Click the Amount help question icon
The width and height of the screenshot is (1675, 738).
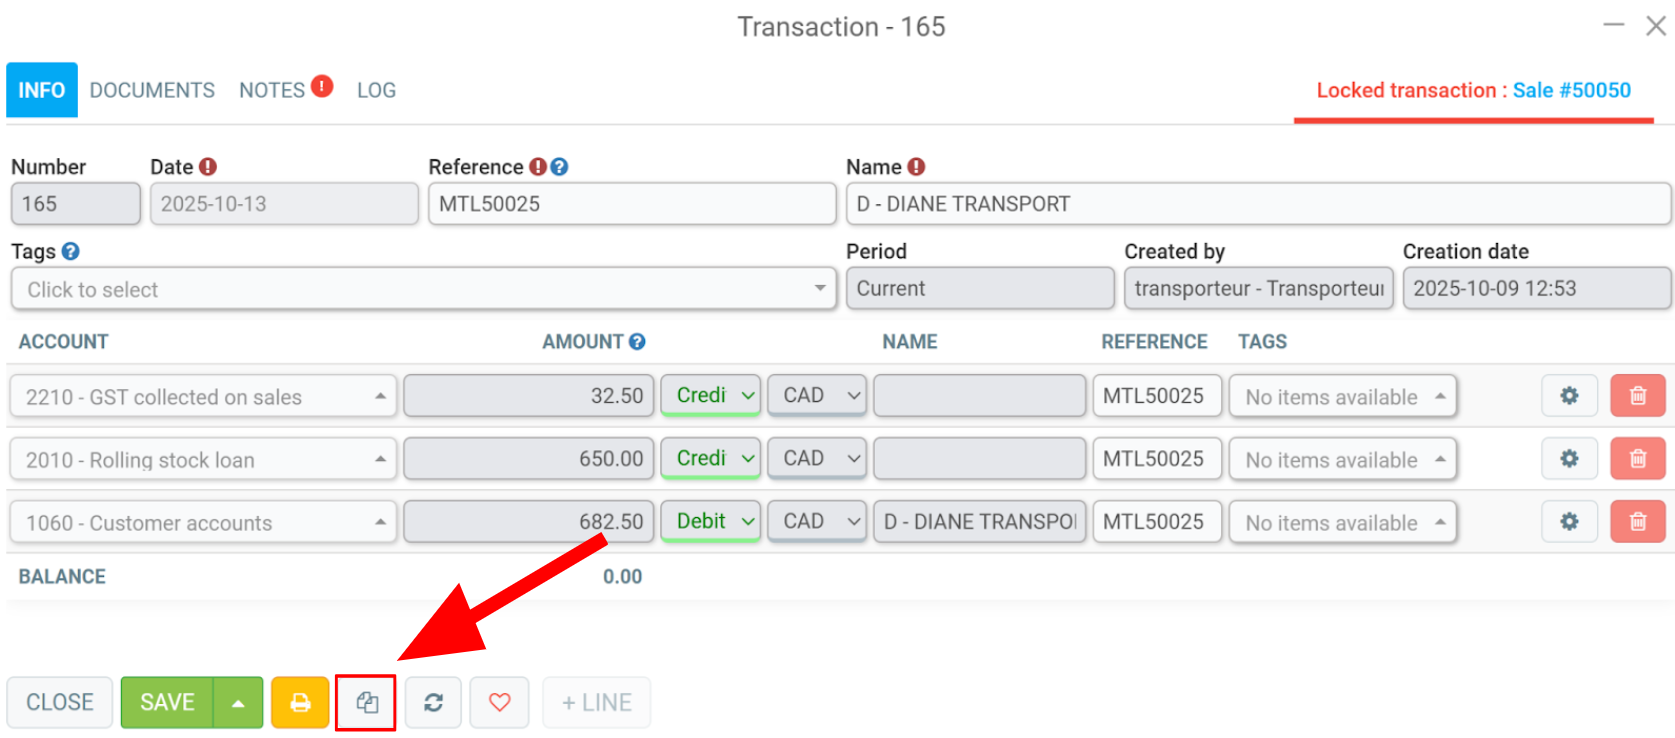[637, 342]
